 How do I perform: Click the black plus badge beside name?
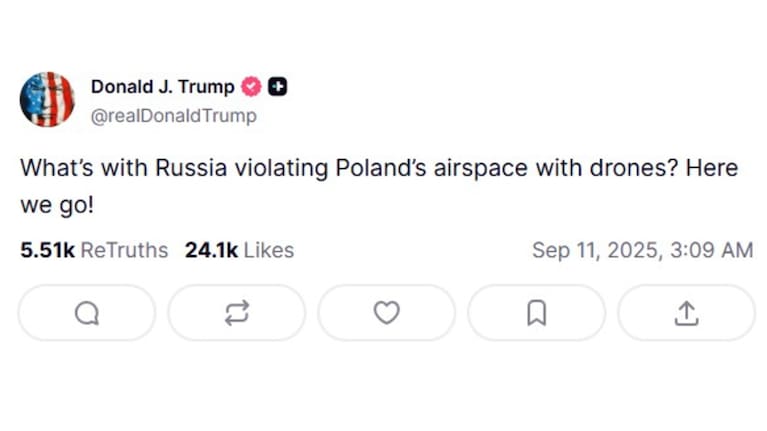point(278,87)
